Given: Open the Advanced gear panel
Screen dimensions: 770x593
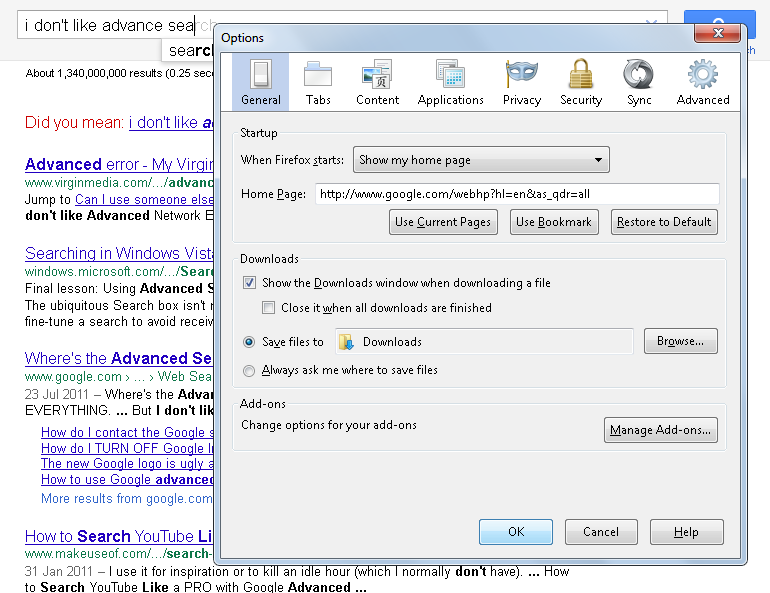Looking at the screenshot, I should tap(703, 82).
